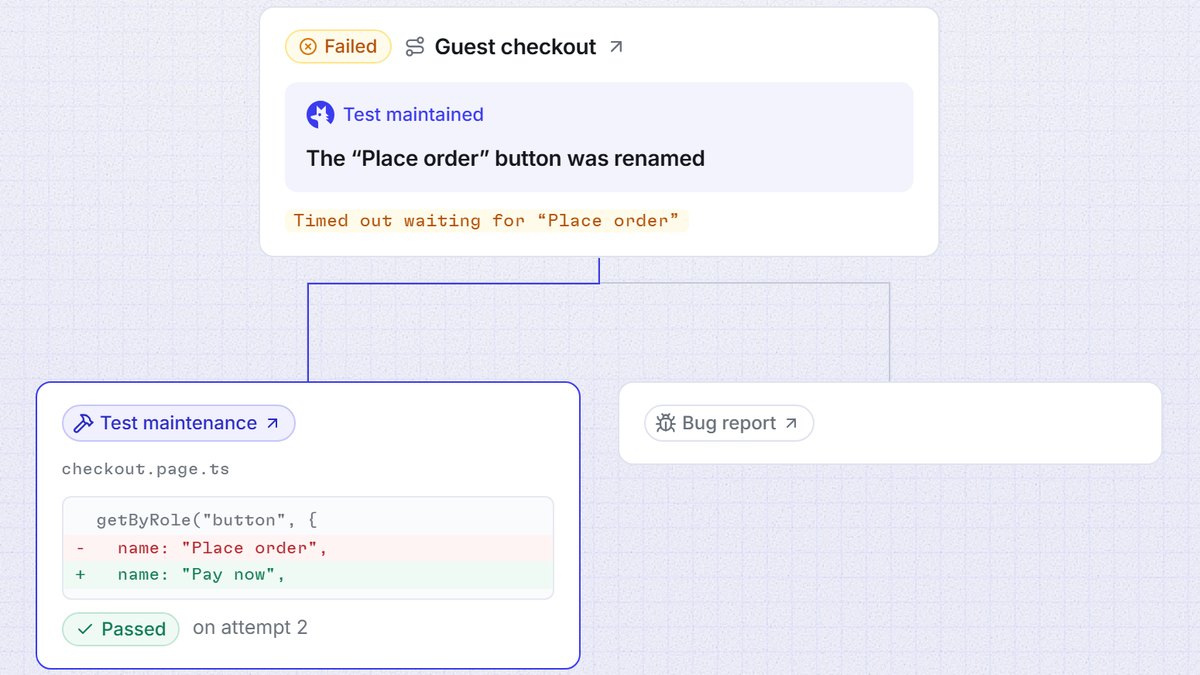Select the removed line name: "Place order"
Image resolution: width=1200 pixels, height=675 pixels.
pyautogui.click(x=308, y=547)
